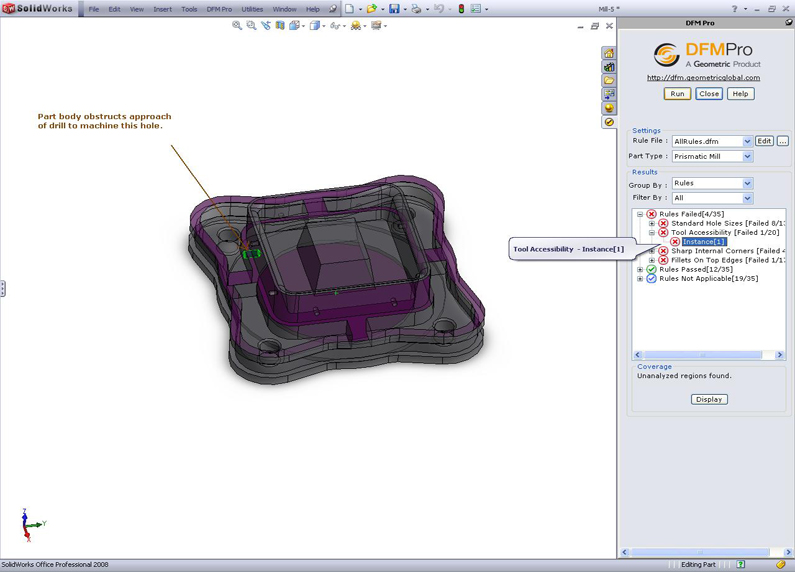Click the Run button
This screenshot has height=572, width=795.
coord(677,94)
